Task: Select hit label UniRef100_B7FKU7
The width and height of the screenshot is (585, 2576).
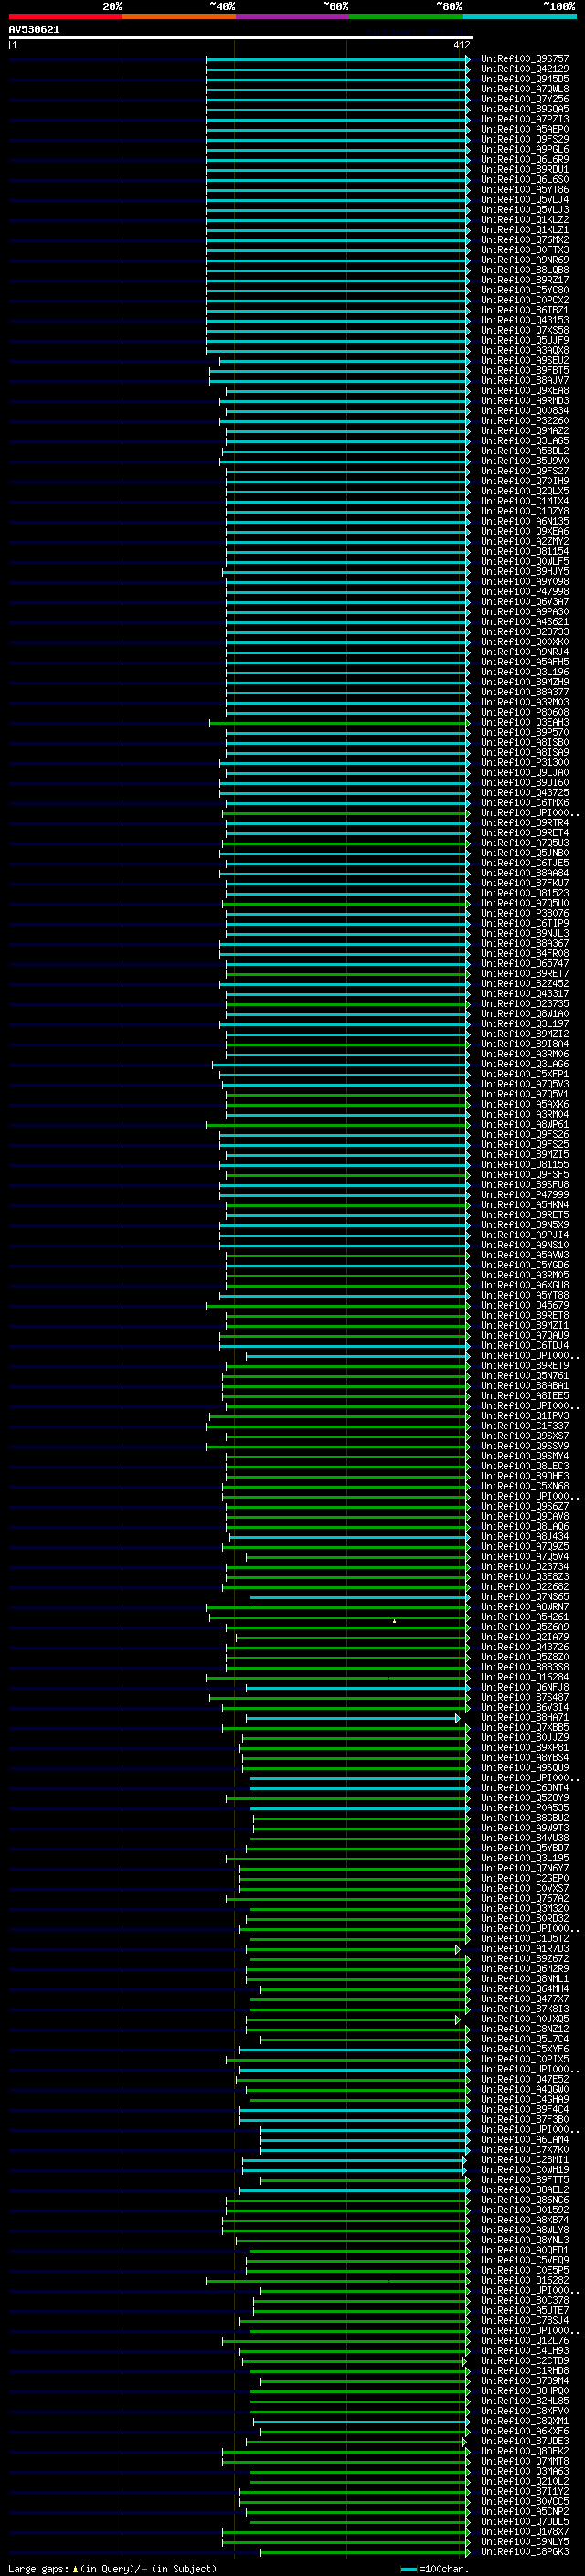Action: 524,883
